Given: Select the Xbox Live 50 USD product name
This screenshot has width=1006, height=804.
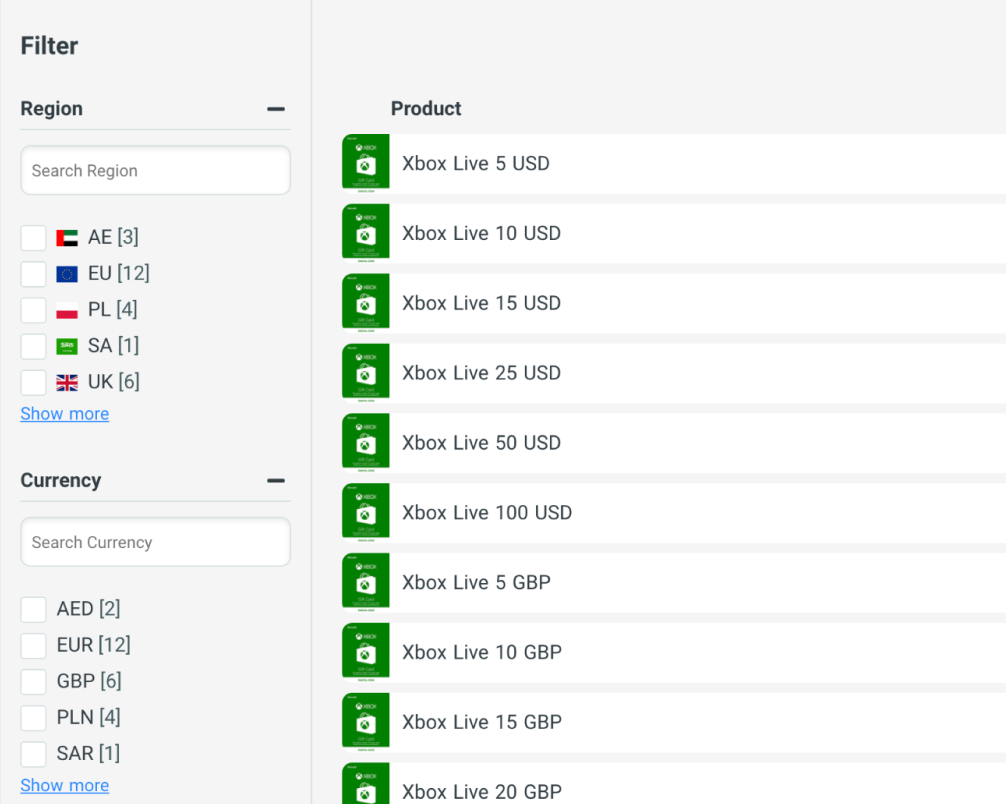Looking at the screenshot, I should point(482,443).
